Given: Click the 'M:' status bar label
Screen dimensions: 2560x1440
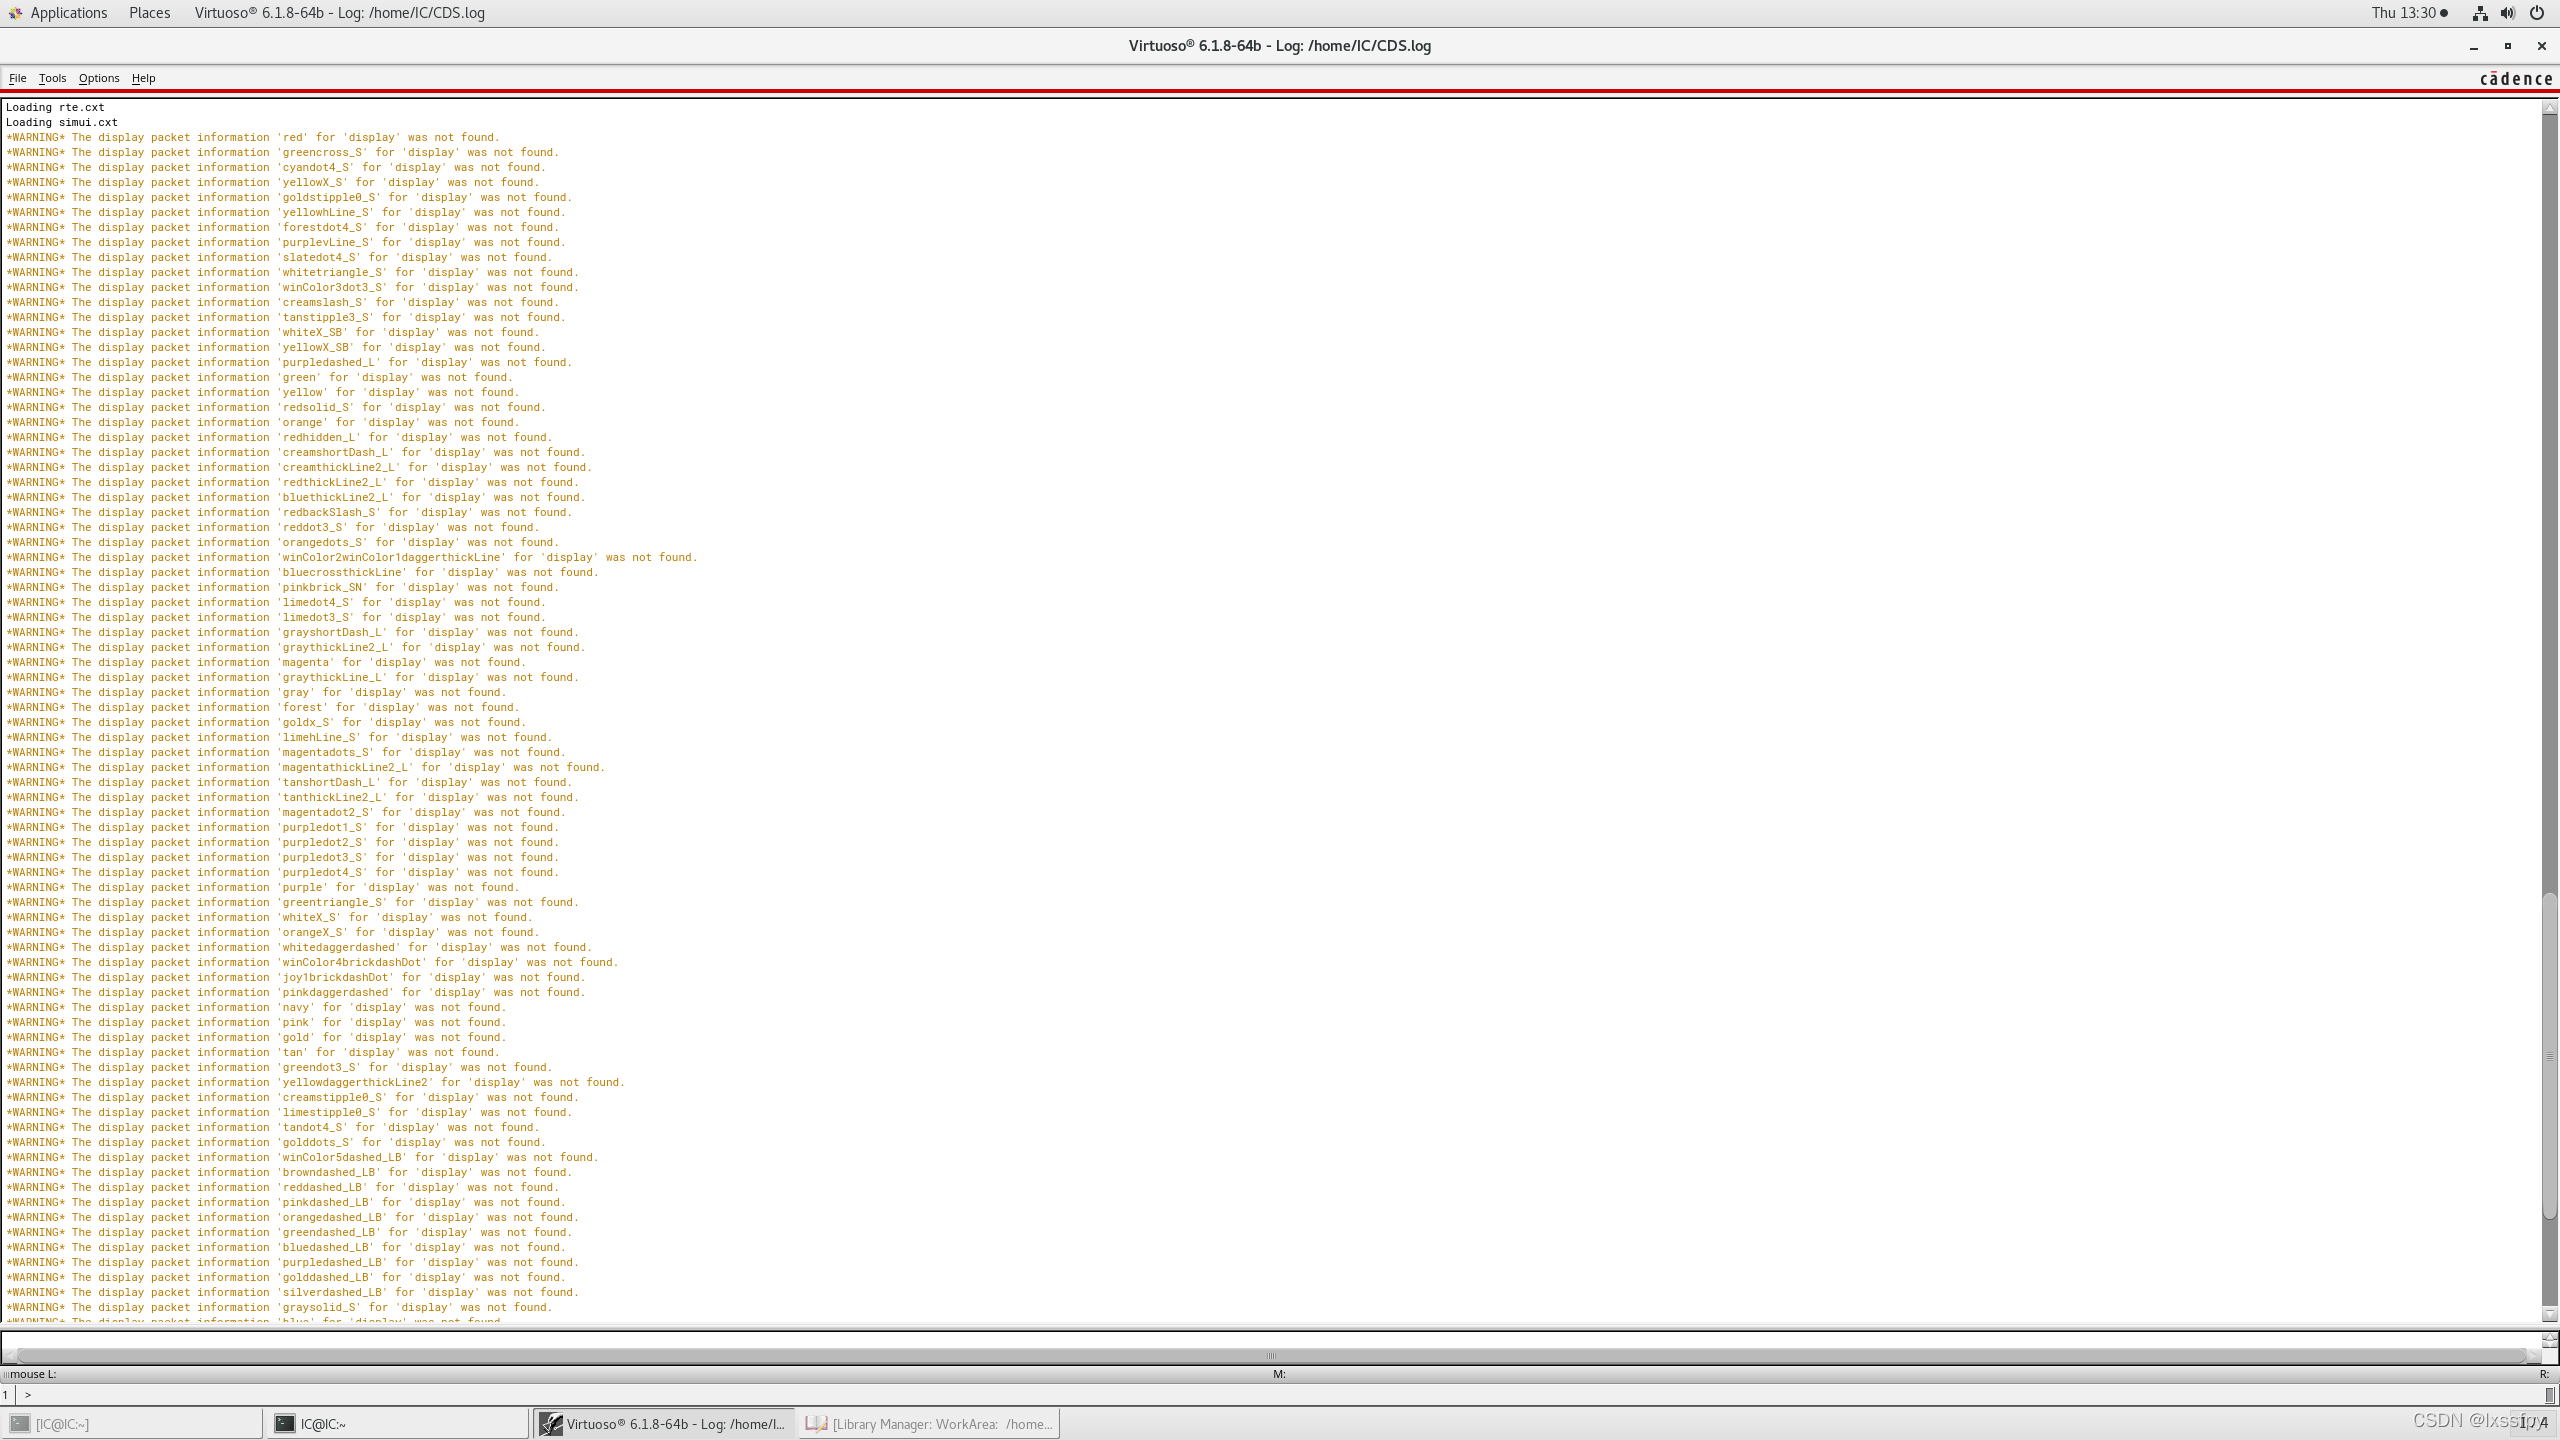Looking at the screenshot, I should tap(1279, 1374).
